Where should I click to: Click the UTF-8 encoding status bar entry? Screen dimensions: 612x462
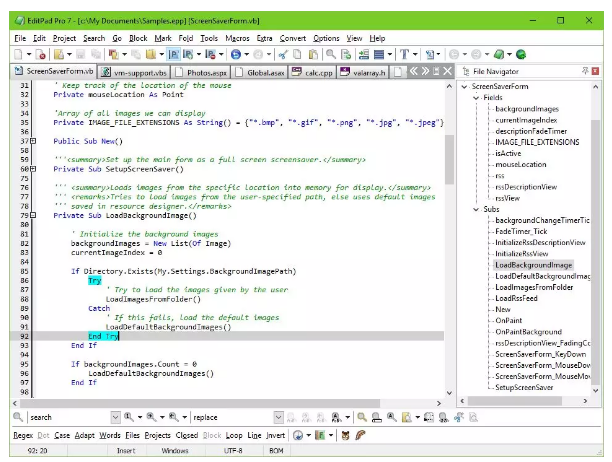(233, 451)
